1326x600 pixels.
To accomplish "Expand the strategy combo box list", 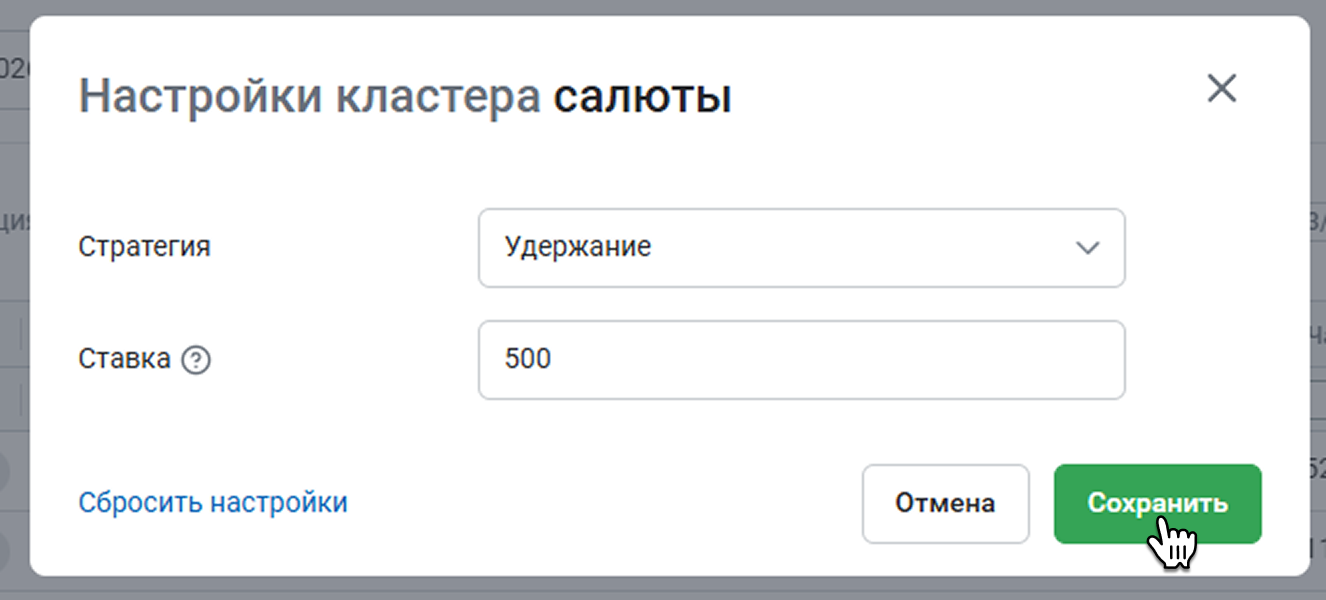I will (x=800, y=247).
